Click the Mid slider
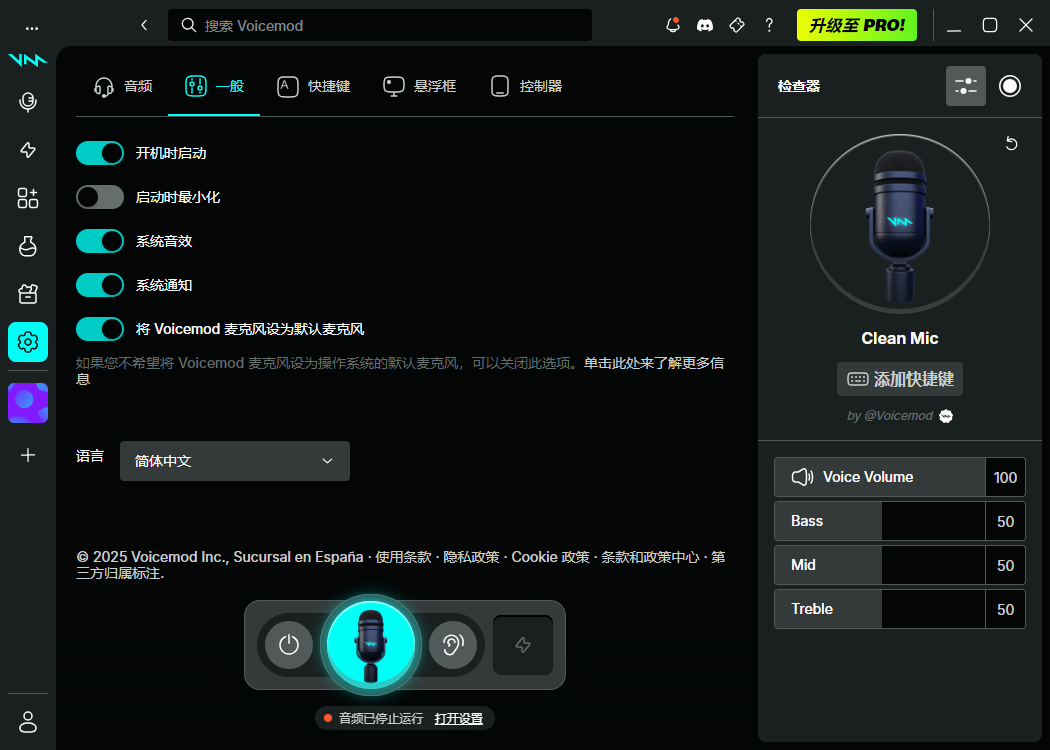The width and height of the screenshot is (1050, 750). tap(880, 565)
